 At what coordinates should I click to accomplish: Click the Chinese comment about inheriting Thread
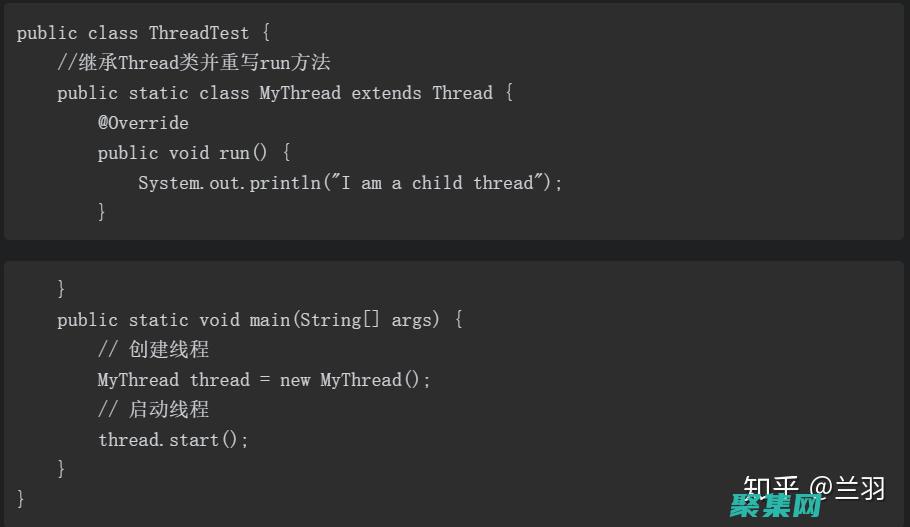click(x=193, y=63)
